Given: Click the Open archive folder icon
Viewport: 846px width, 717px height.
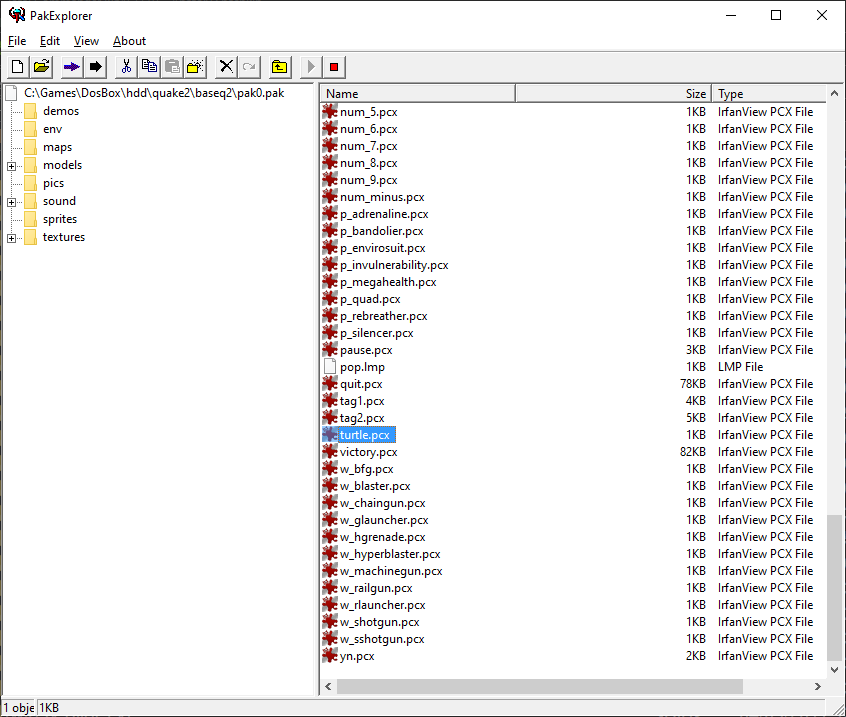Looking at the screenshot, I should (x=42, y=67).
